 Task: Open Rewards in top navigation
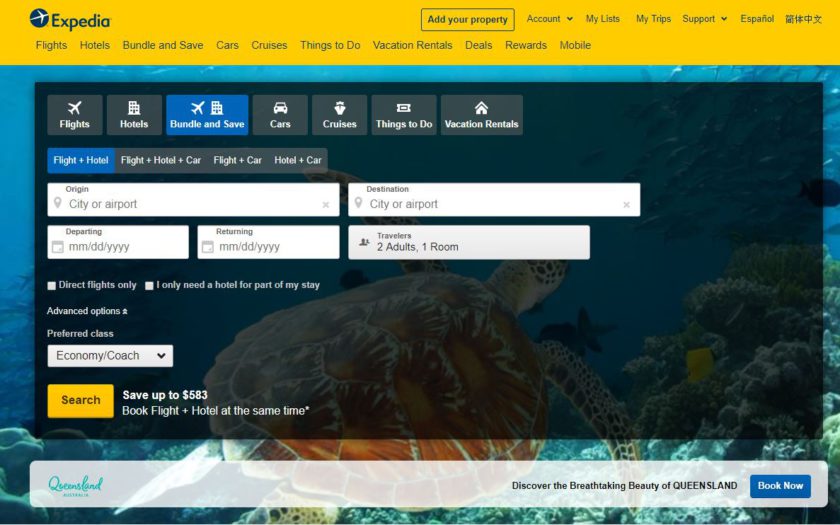click(x=526, y=45)
